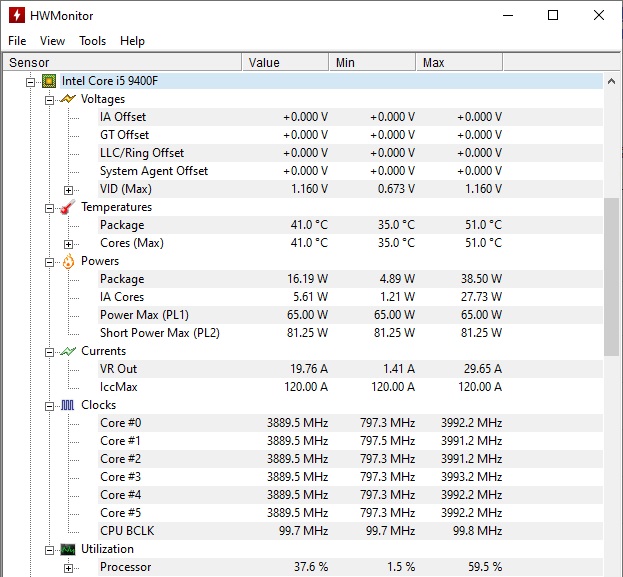Image resolution: width=623 pixels, height=577 pixels.
Task: Open the File menu
Action: tap(17, 41)
